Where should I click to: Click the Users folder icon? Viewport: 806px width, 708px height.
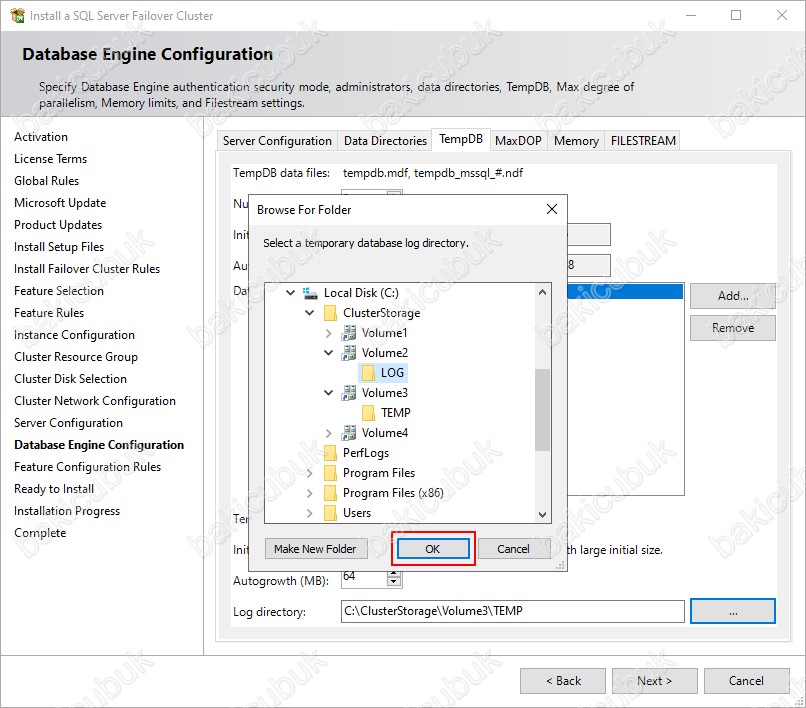point(330,513)
